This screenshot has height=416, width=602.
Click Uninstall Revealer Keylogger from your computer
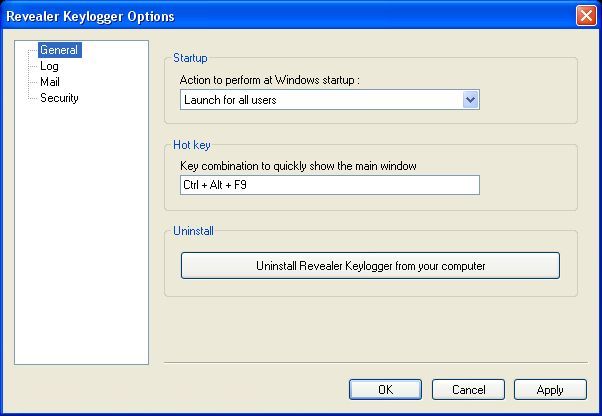[370, 266]
